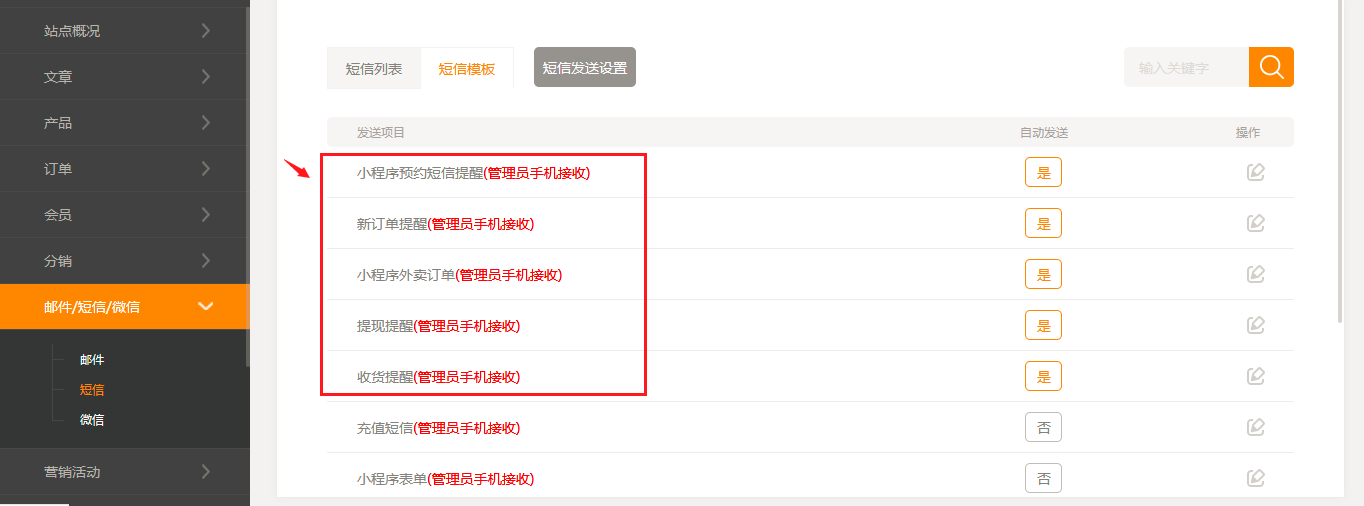Edit the 小程序预约短信提醒 template
This screenshot has height=506, width=1364.
1256,172
